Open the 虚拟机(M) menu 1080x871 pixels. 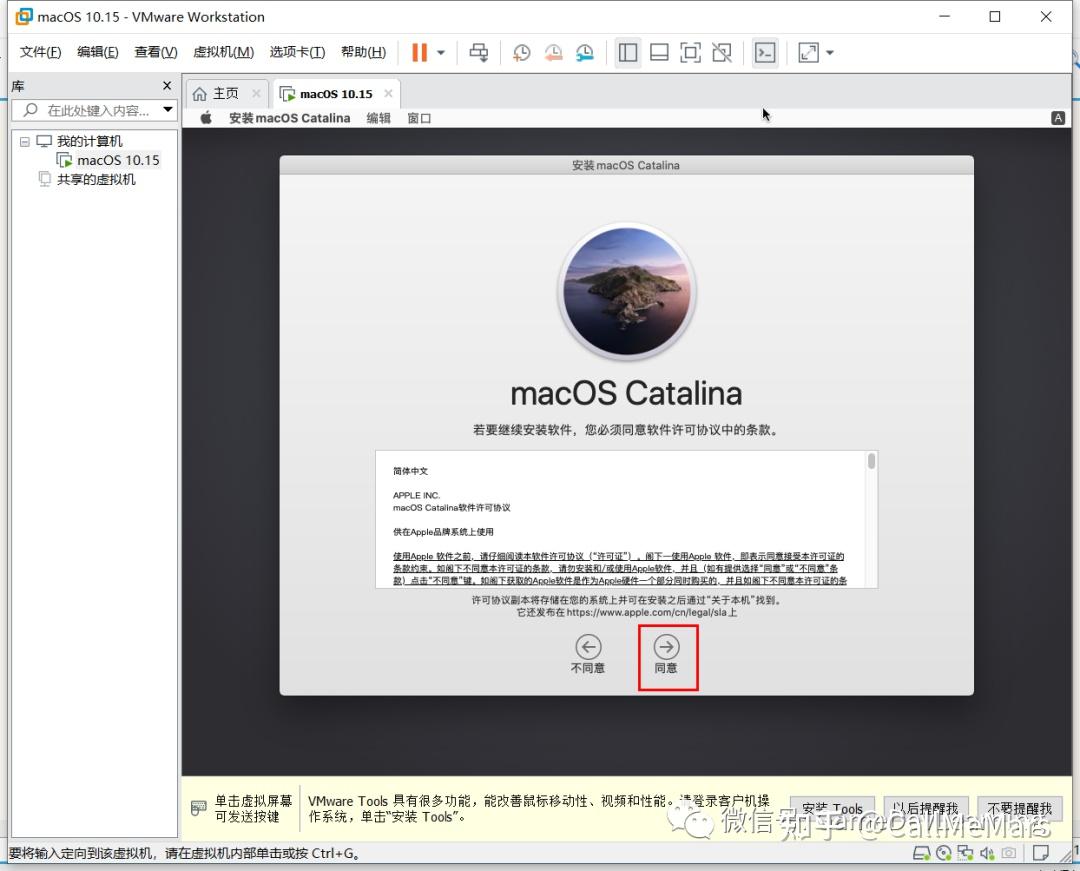pyautogui.click(x=223, y=52)
